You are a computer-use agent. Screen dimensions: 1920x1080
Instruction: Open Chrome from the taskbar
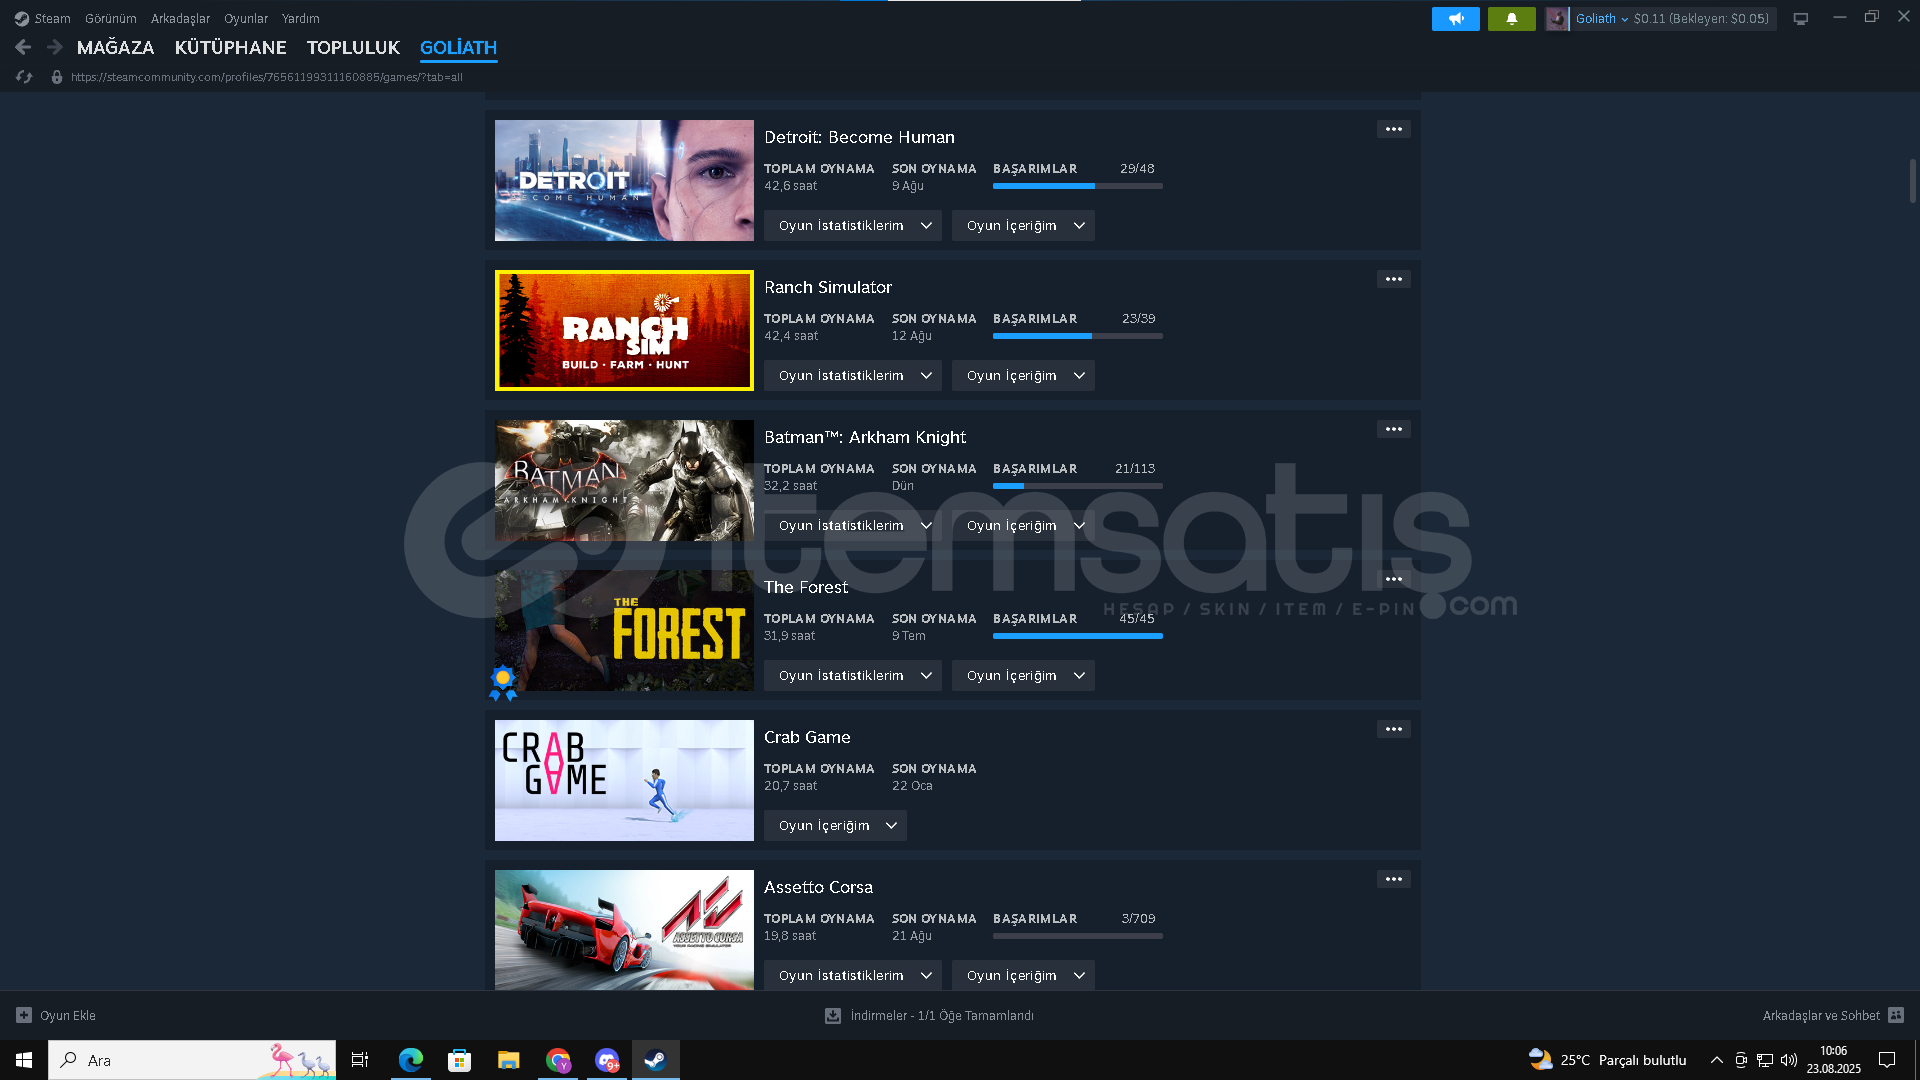(x=558, y=1060)
